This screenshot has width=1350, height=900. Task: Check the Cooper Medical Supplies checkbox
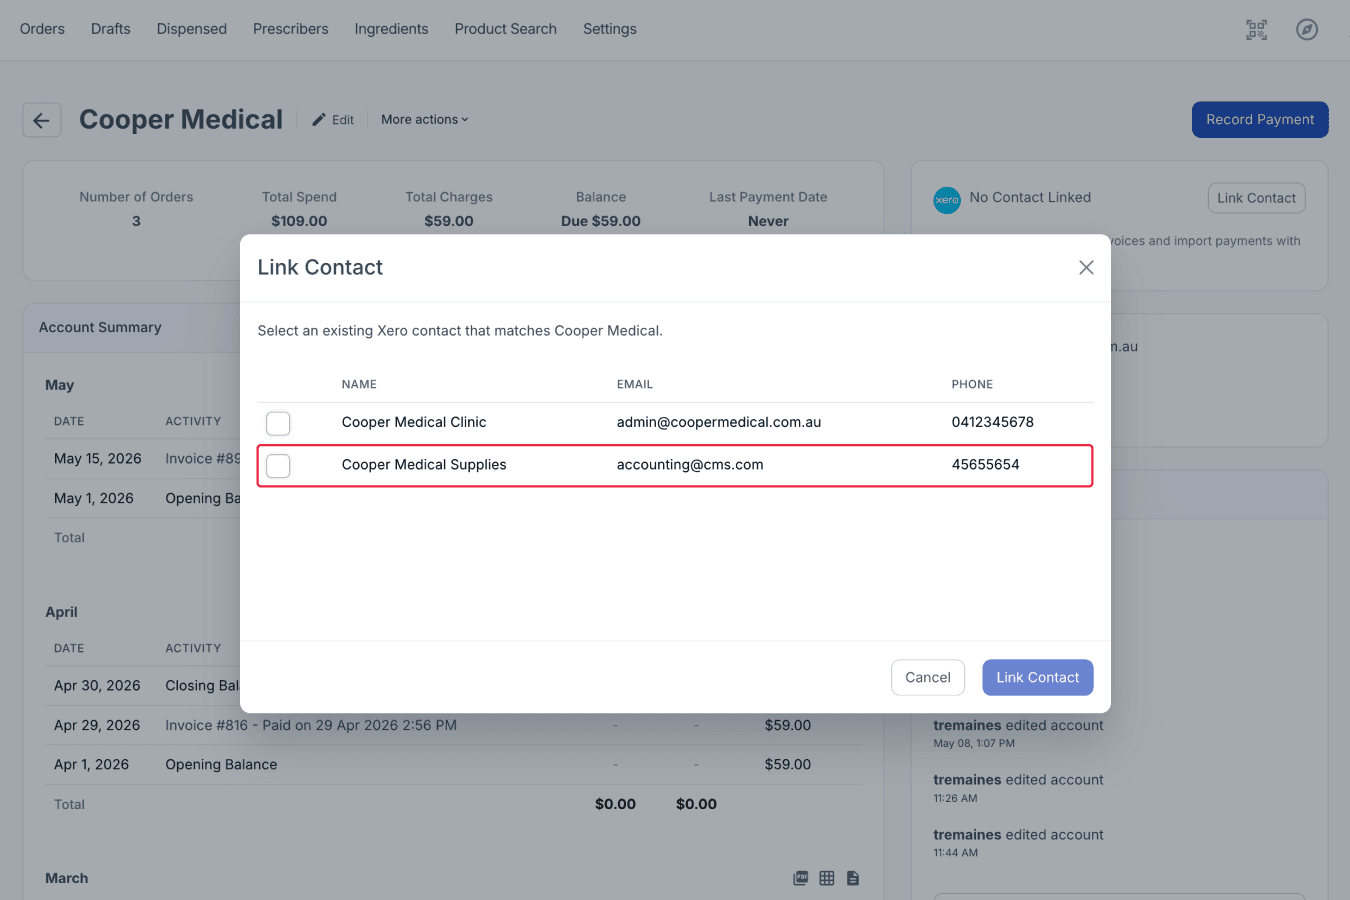click(x=278, y=466)
